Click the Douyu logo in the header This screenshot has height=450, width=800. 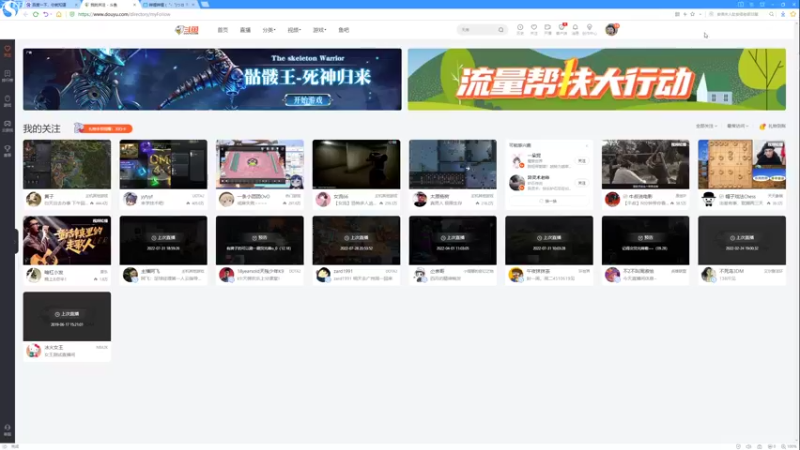187,30
